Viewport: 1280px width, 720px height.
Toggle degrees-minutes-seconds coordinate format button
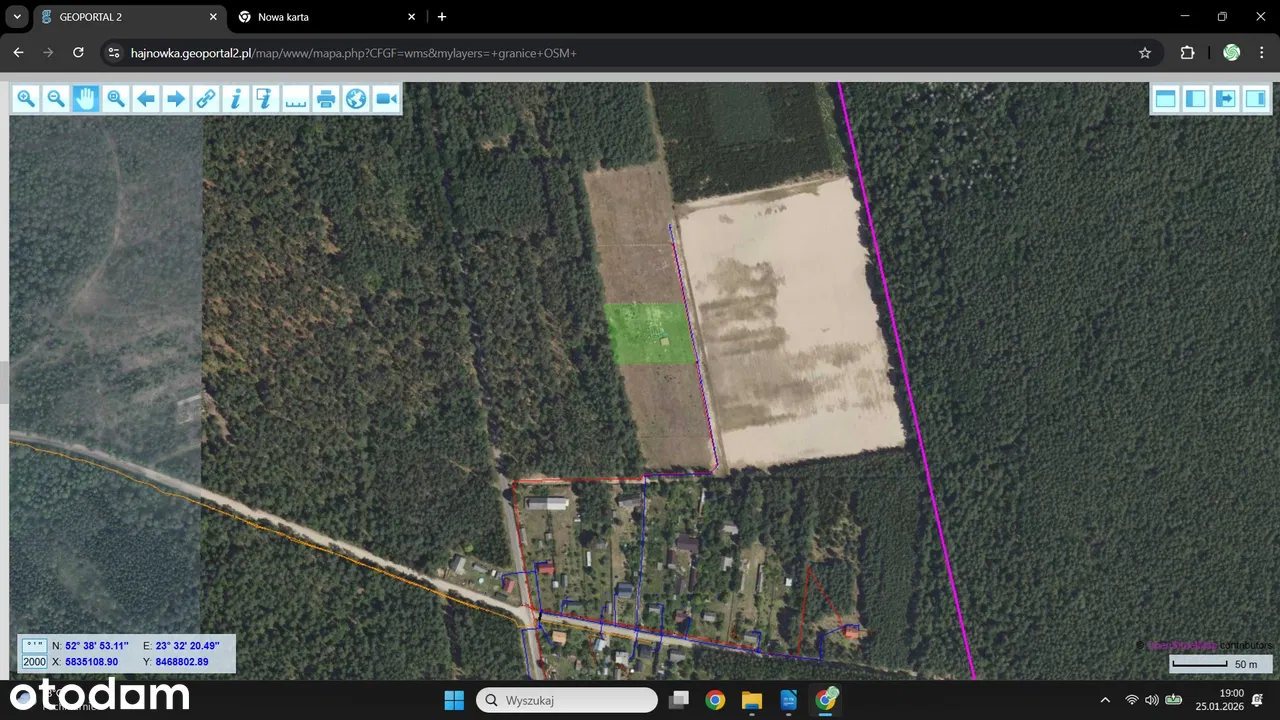34,646
